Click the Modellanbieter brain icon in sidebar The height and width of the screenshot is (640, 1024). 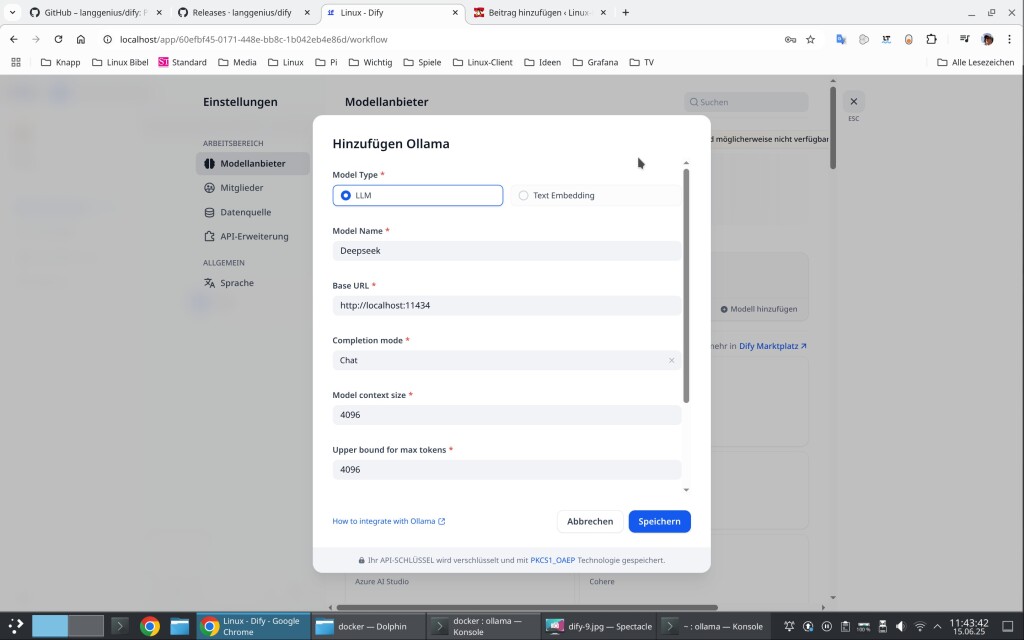tap(209, 164)
